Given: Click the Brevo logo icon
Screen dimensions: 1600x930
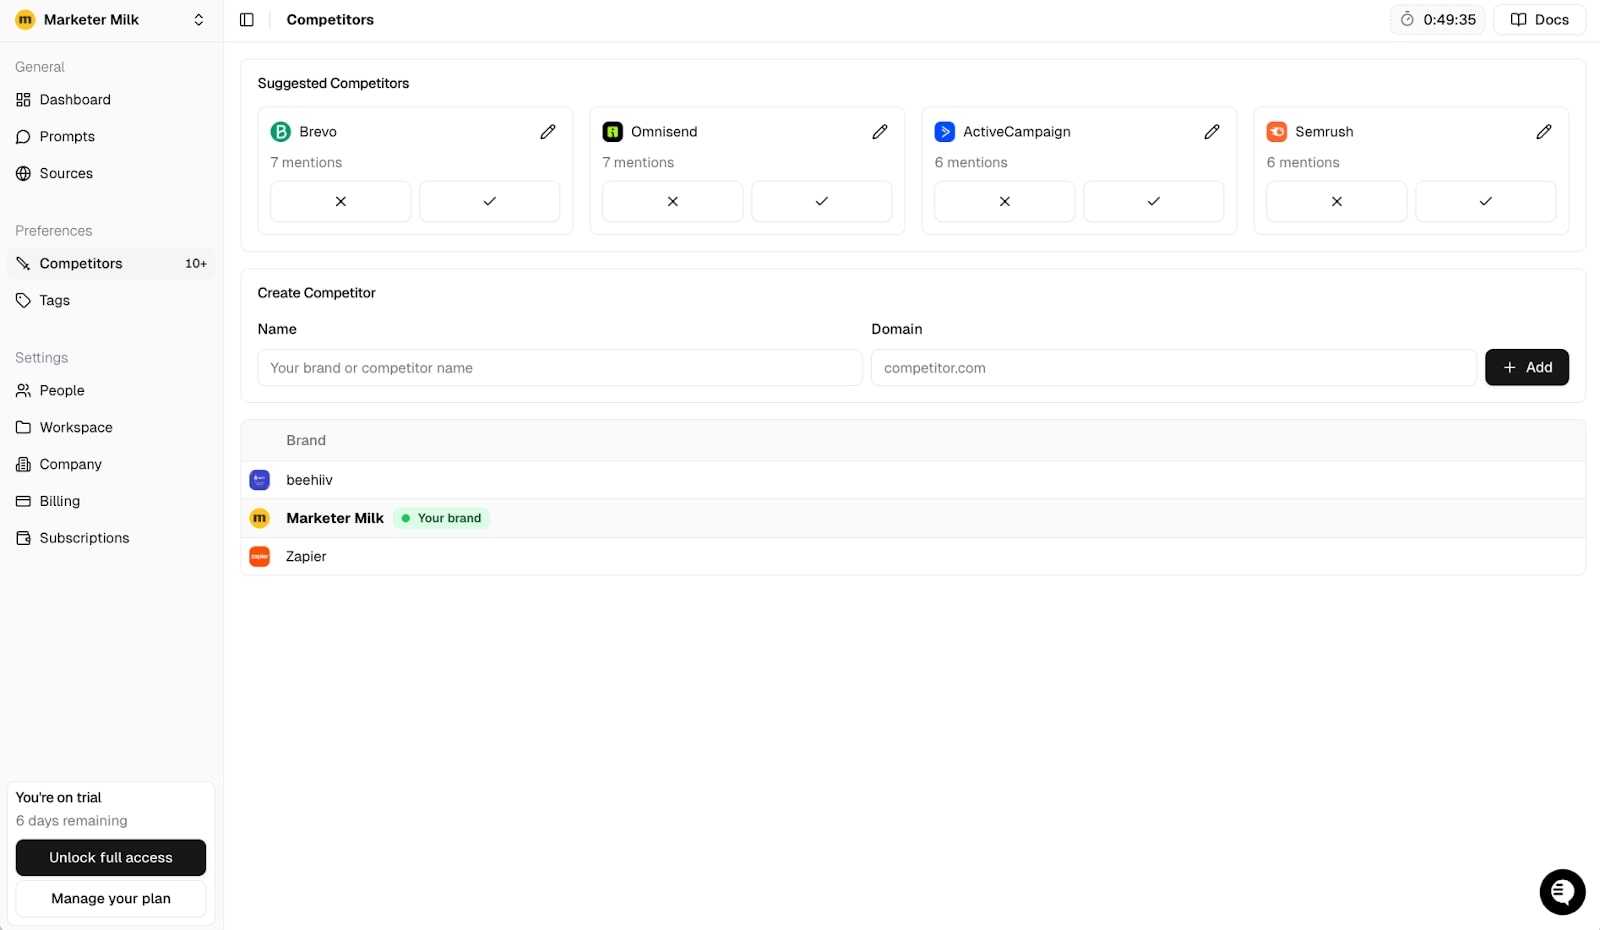Looking at the screenshot, I should click(281, 132).
